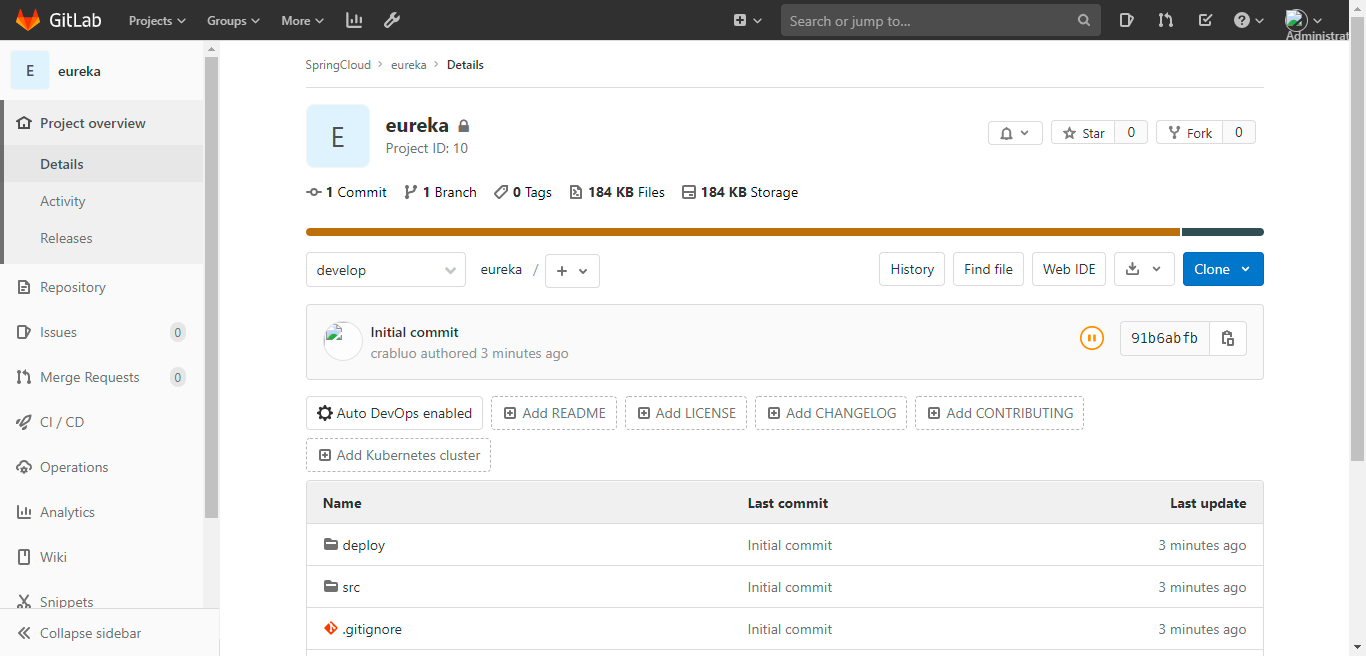Focus the Search or jump to field

pos(940,20)
